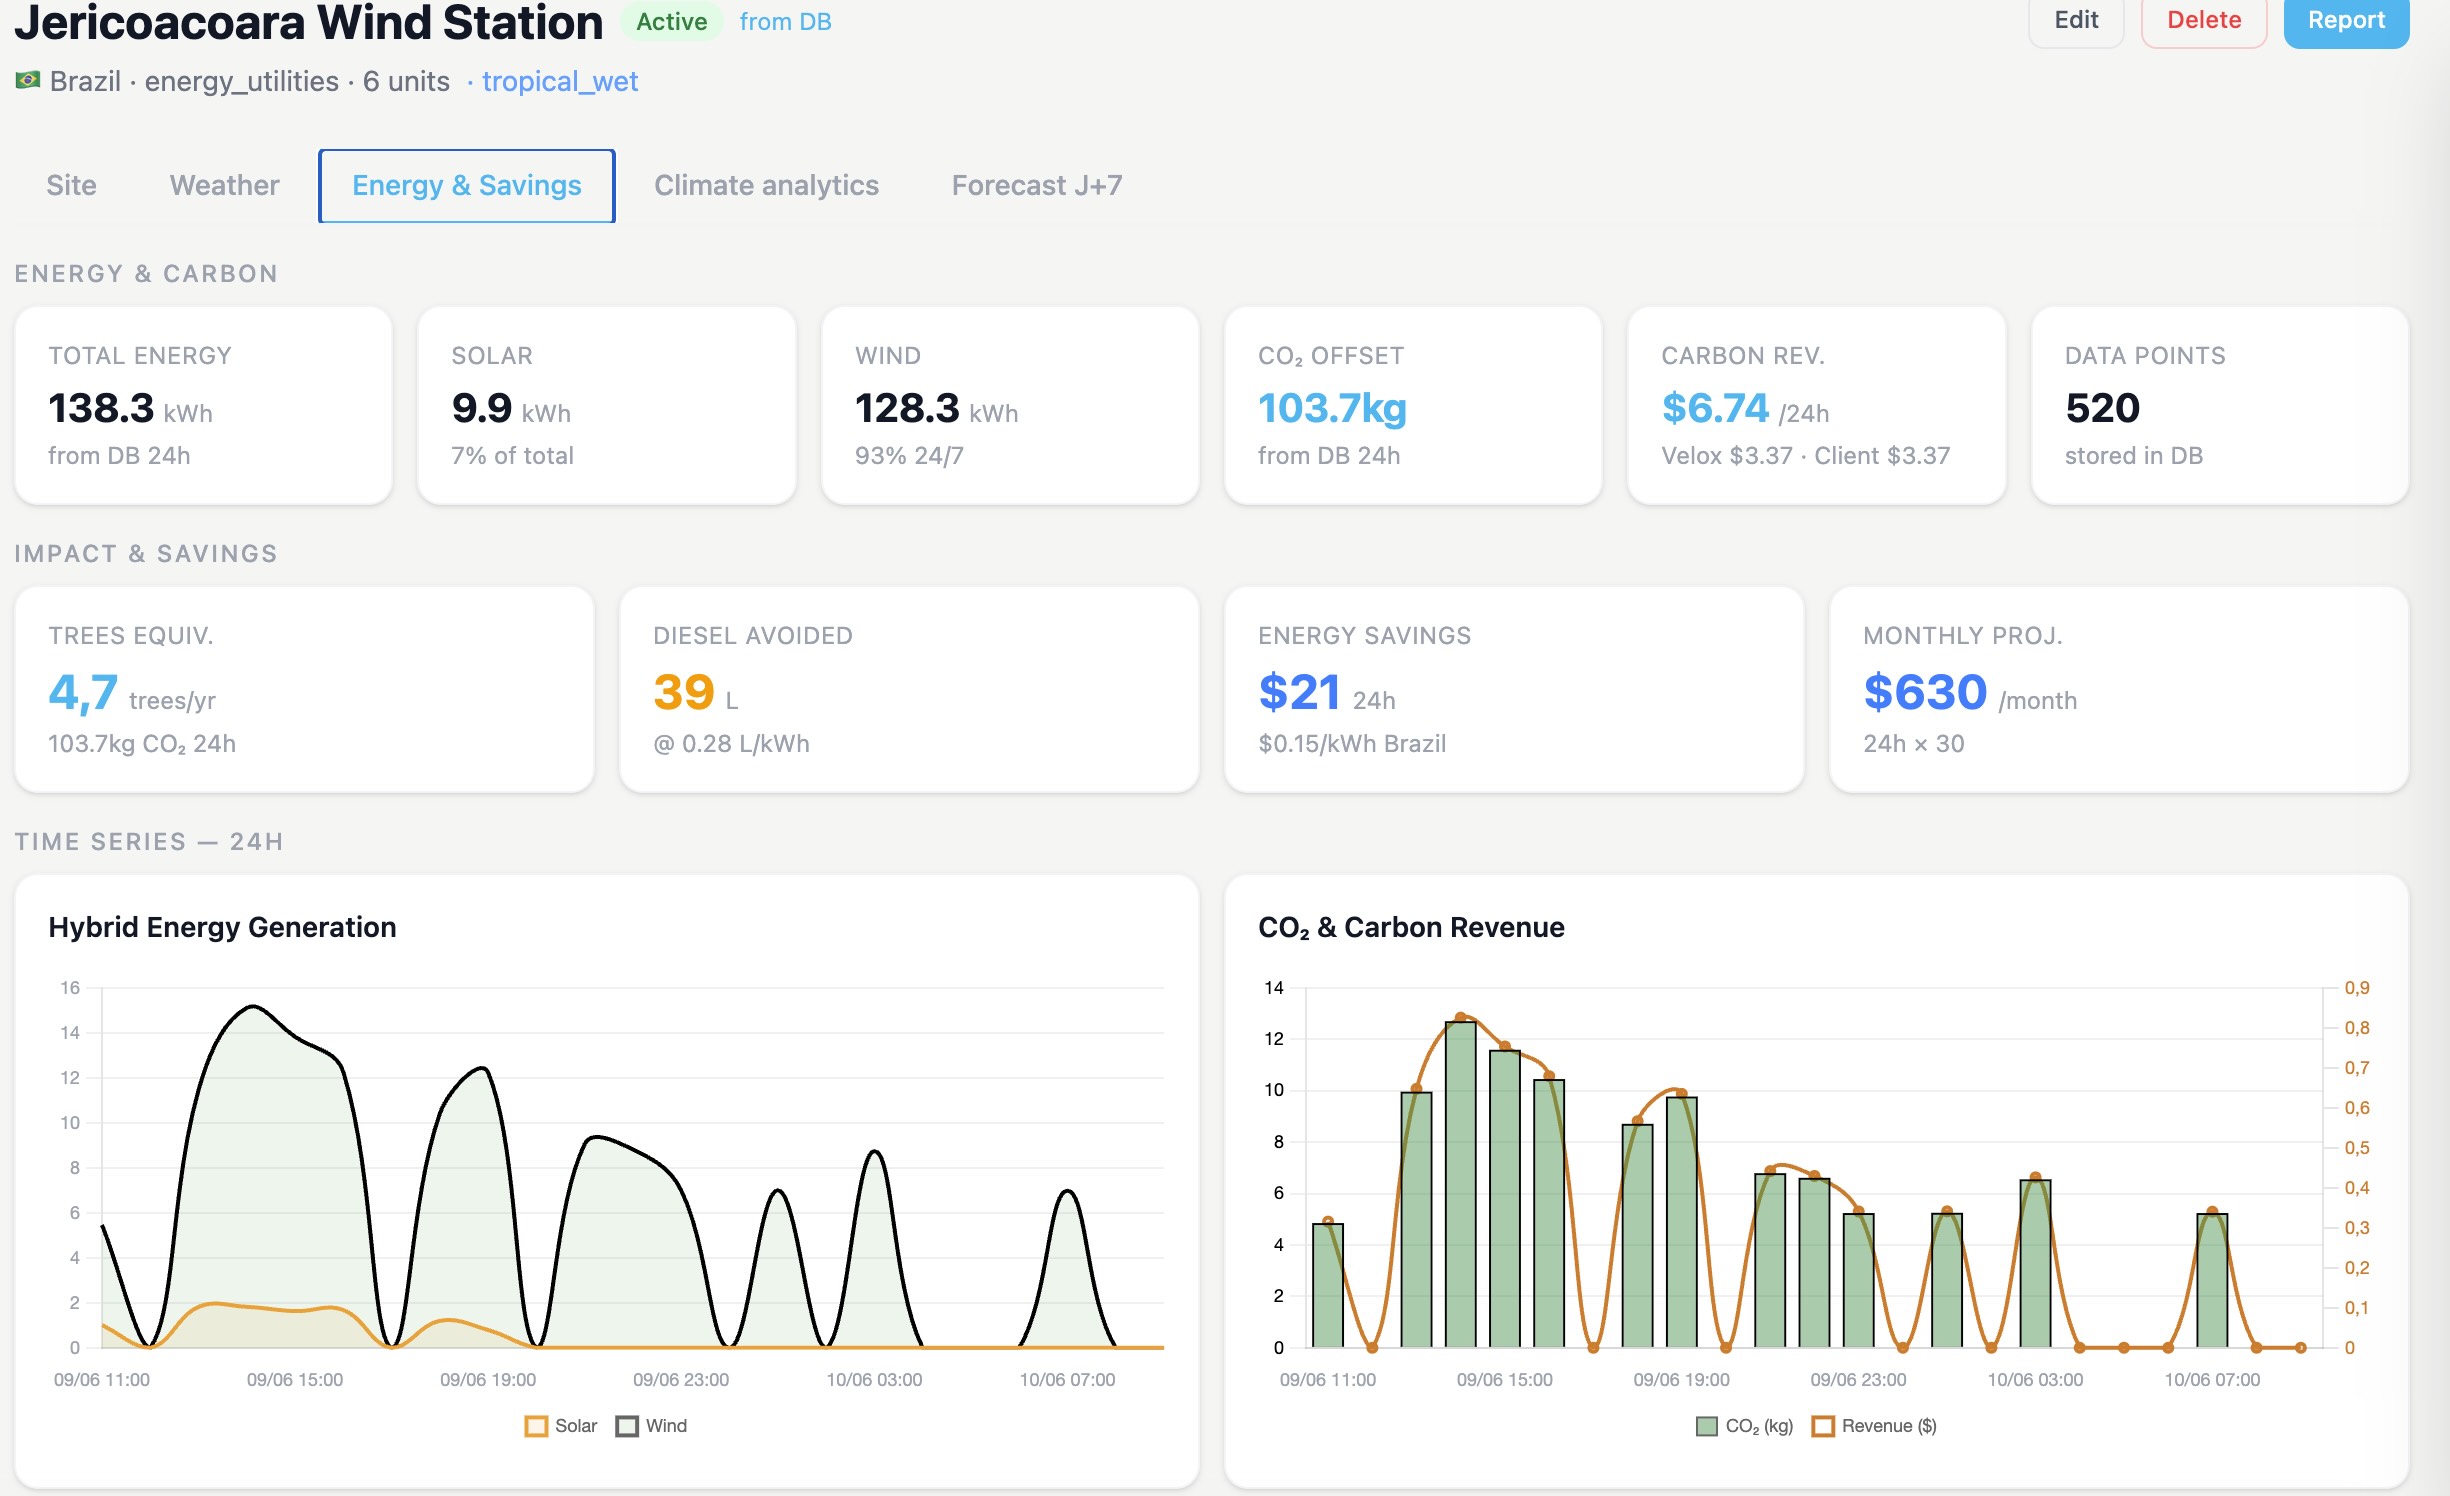This screenshot has height=1496, width=2450.
Task: Click the 'energy_utilities' sector text
Action: pyautogui.click(x=241, y=81)
